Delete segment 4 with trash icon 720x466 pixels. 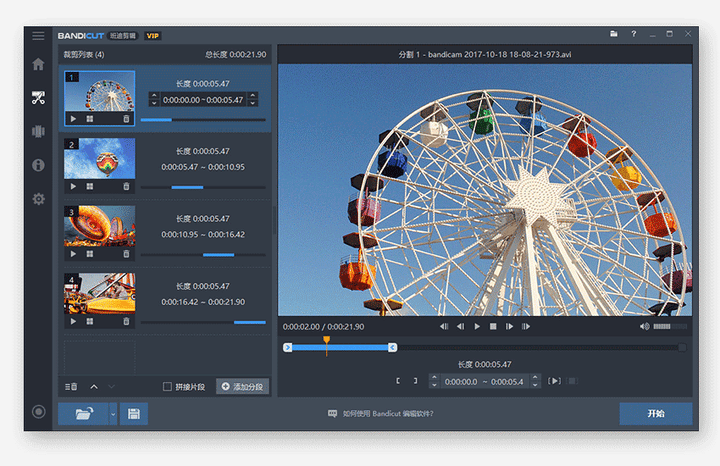click(126, 321)
